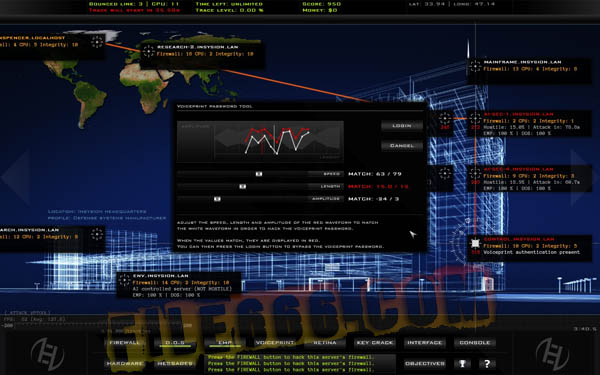Open the Voiceprint tool button

pos(275,342)
